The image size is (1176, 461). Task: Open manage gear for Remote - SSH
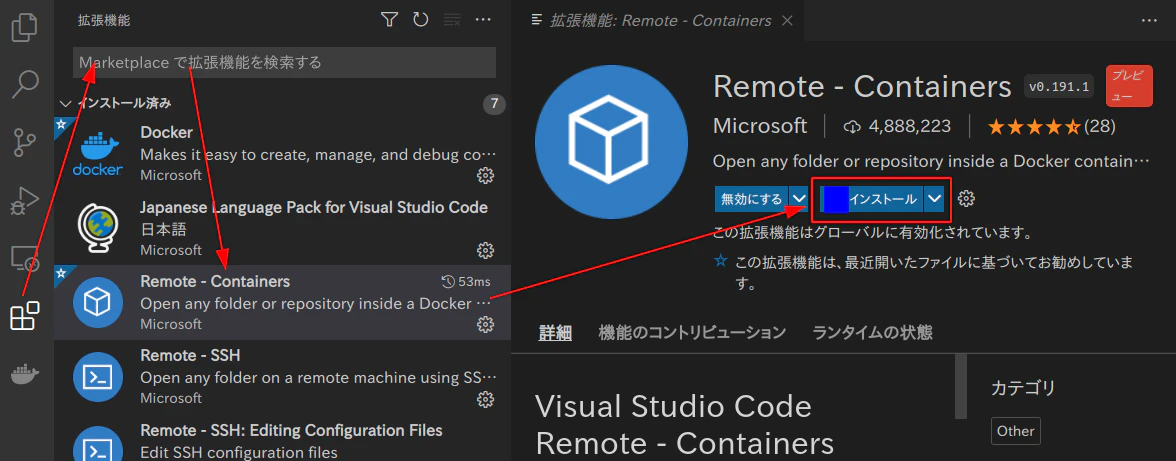tap(485, 398)
